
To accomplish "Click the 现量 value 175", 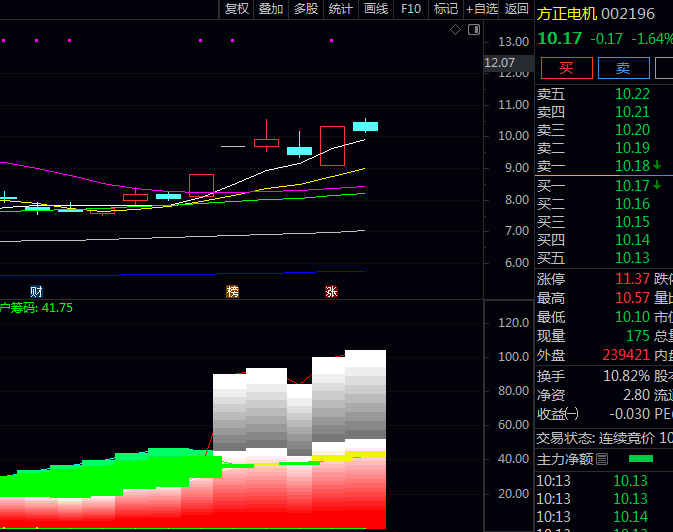I will 638,336.
